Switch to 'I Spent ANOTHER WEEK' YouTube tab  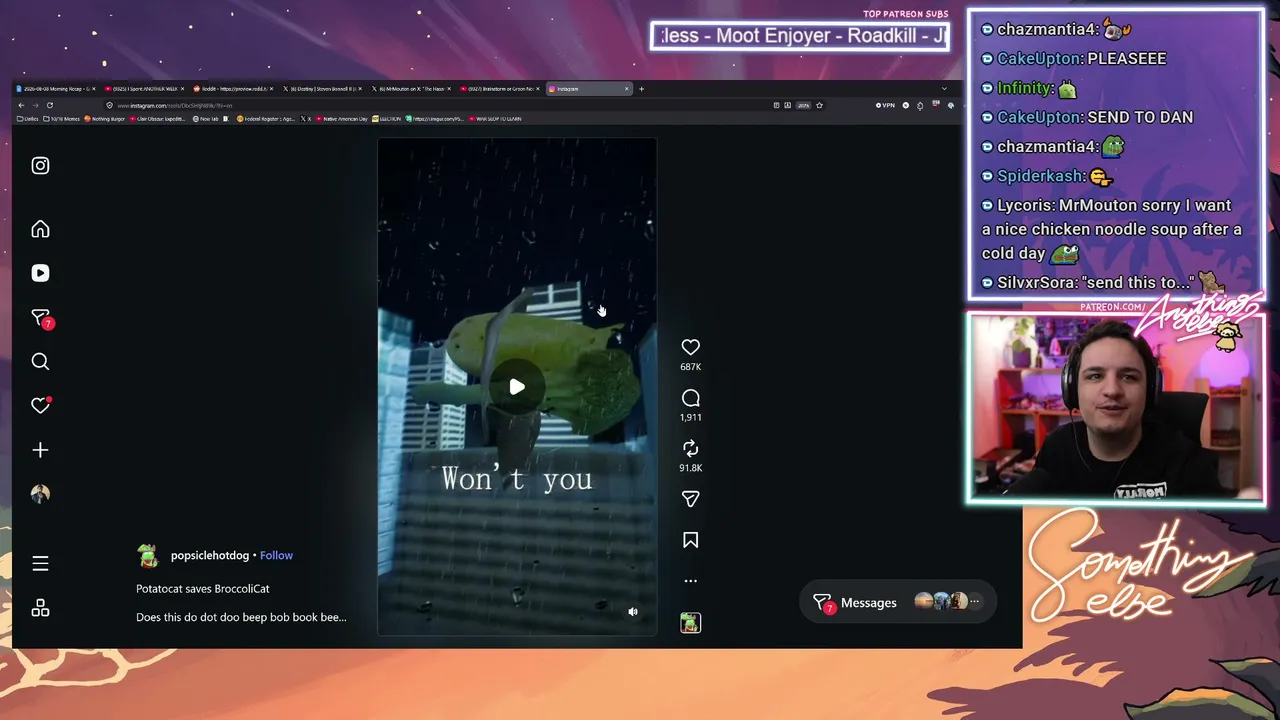click(x=145, y=89)
